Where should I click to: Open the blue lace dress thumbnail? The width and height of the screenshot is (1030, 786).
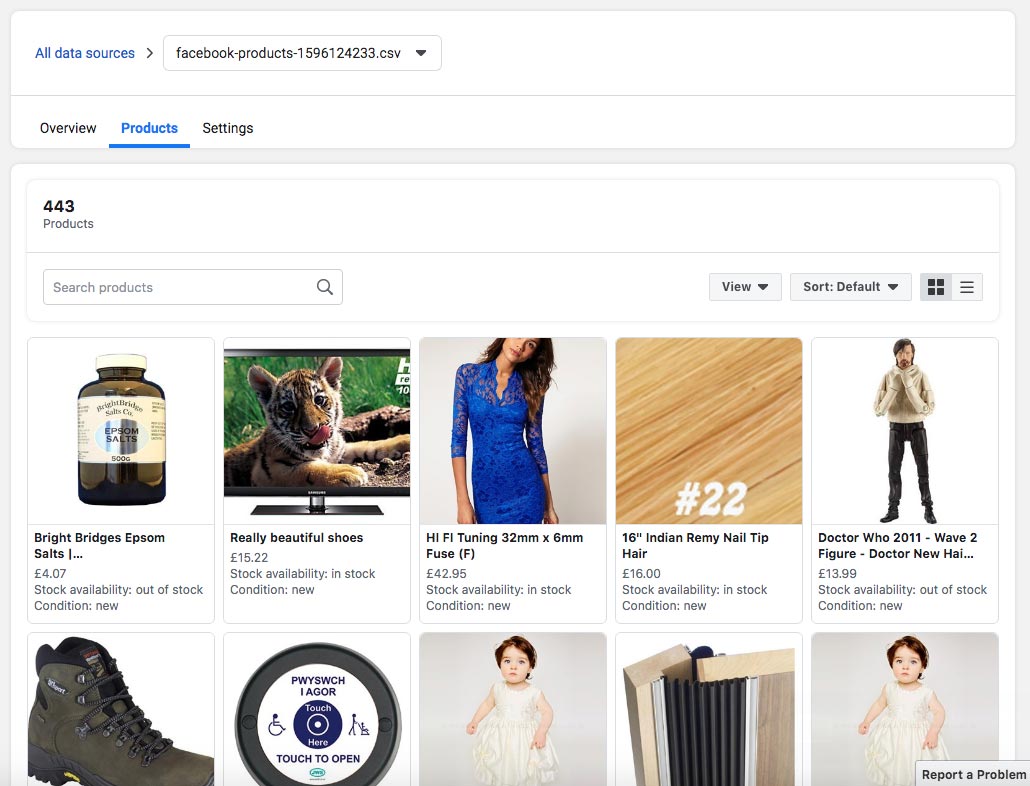pyautogui.click(x=512, y=431)
